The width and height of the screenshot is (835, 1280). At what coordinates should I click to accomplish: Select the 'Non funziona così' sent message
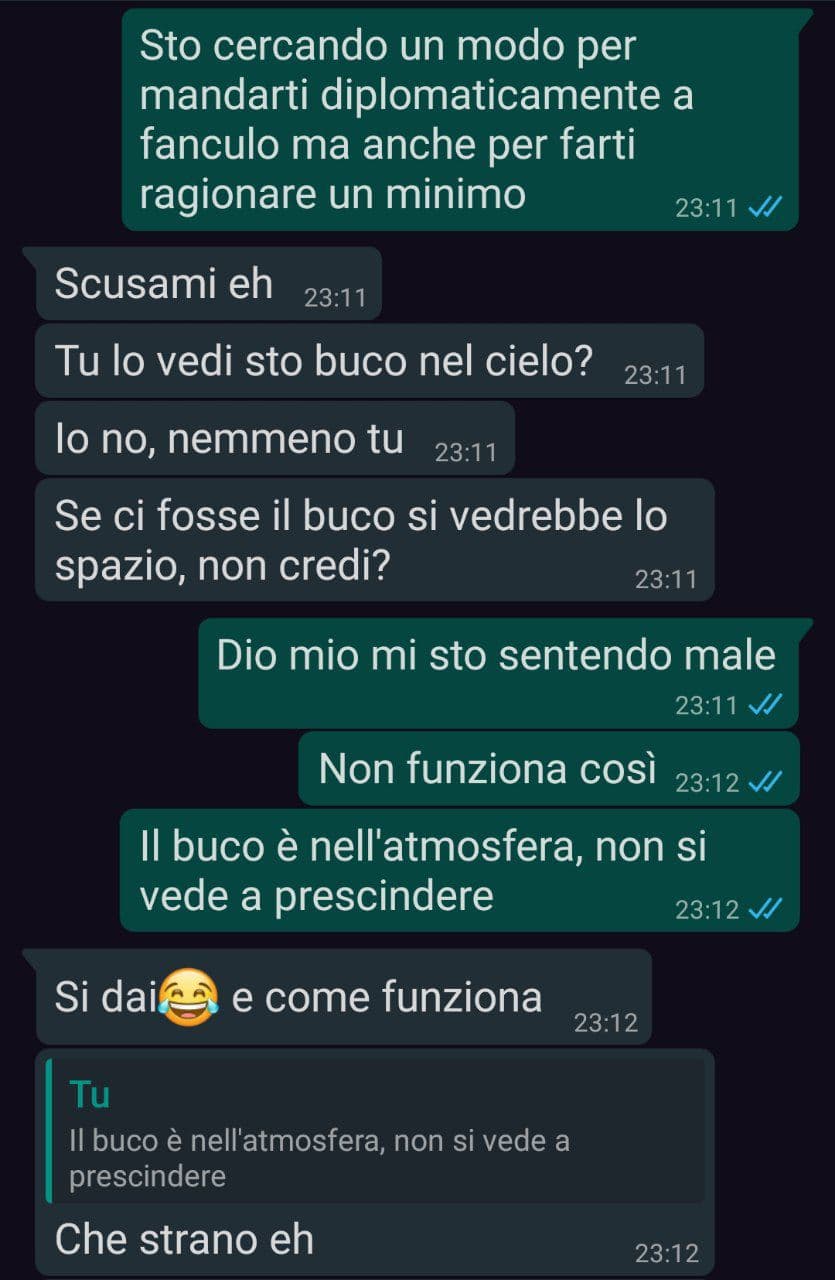(x=549, y=769)
